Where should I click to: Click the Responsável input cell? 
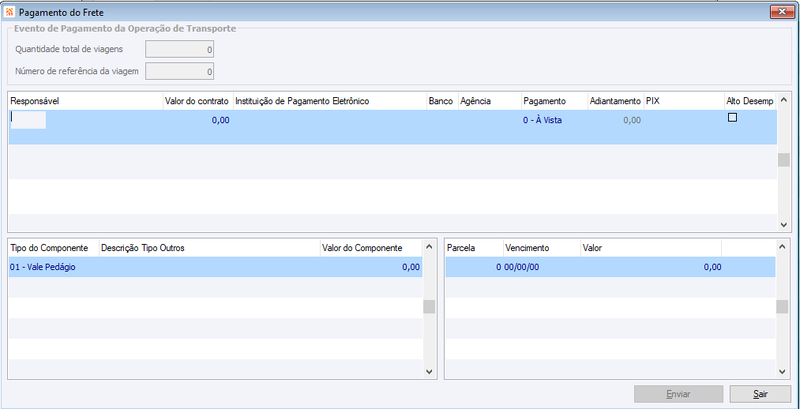[x=29, y=120]
